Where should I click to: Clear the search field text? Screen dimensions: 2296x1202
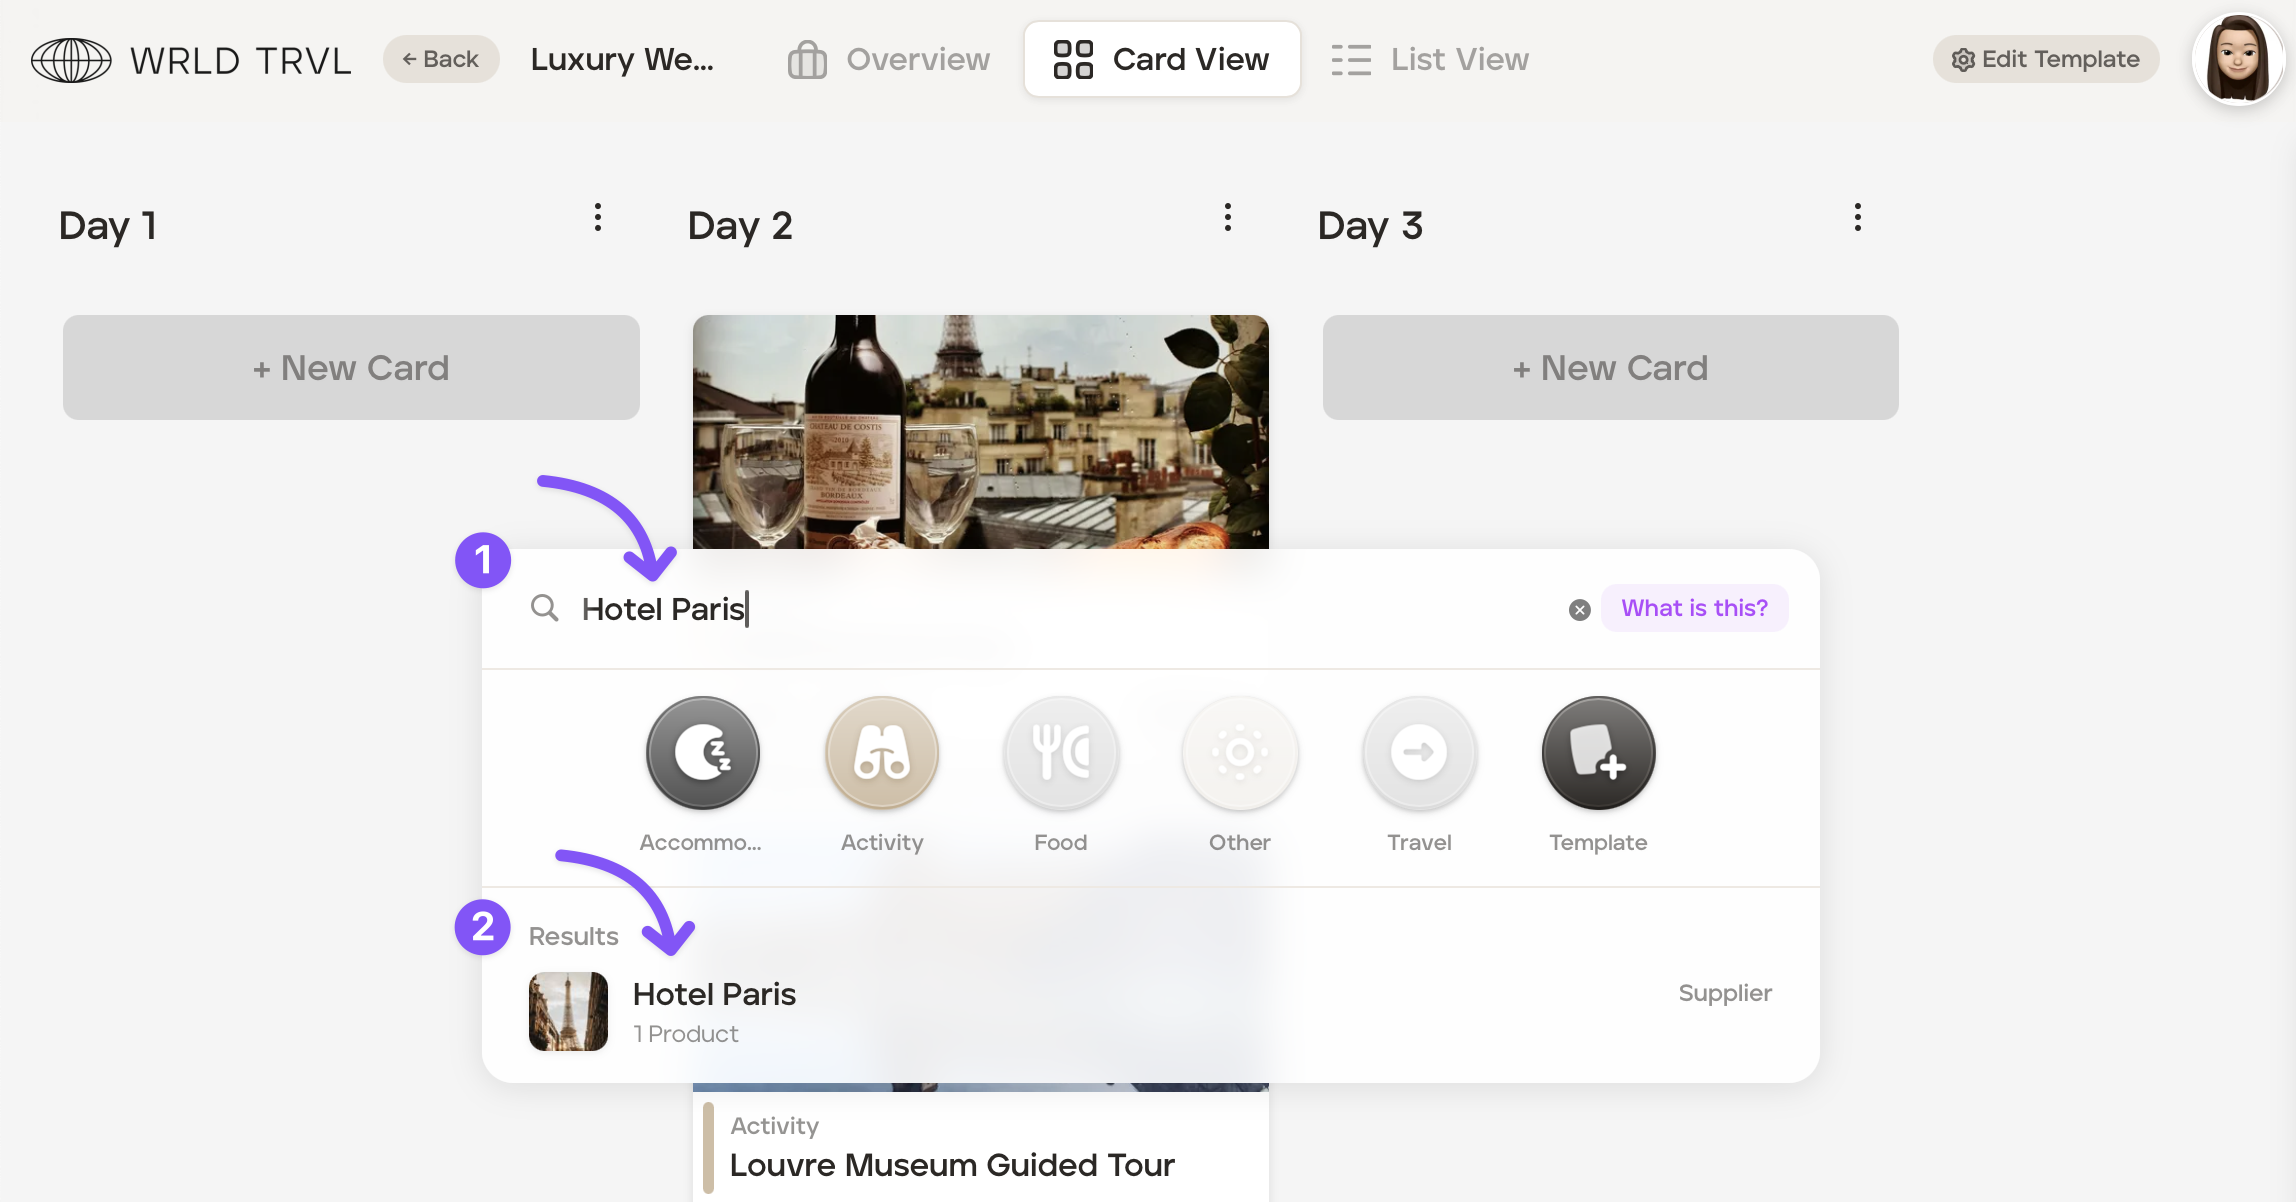(1580, 610)
